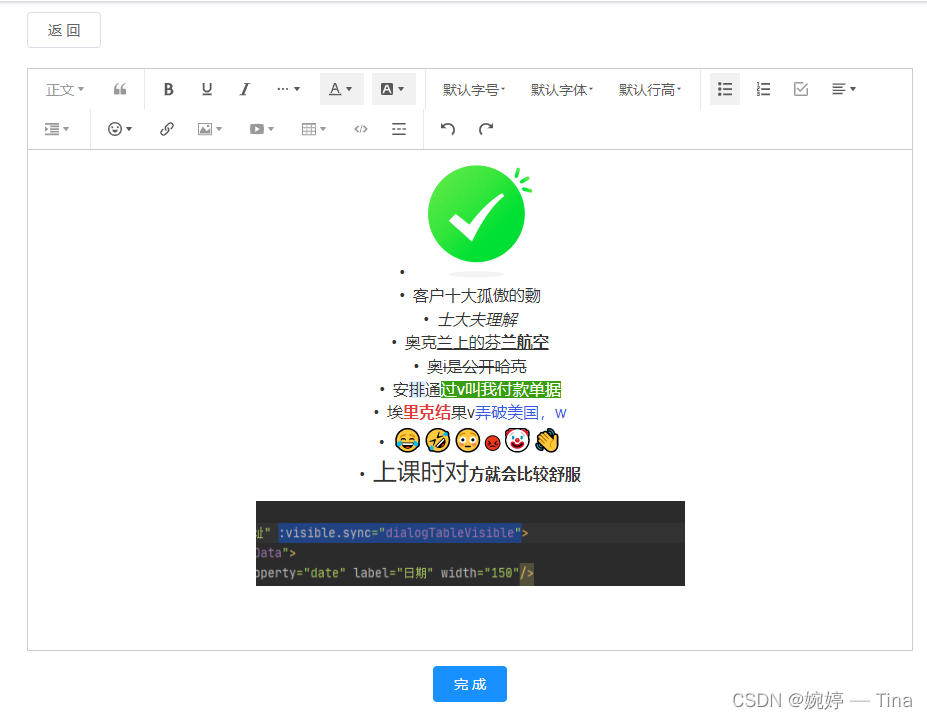Image resolution: width=927 pixels, height=719 pixels.
Task: Apply italic formatting to text
Action: 244,89
